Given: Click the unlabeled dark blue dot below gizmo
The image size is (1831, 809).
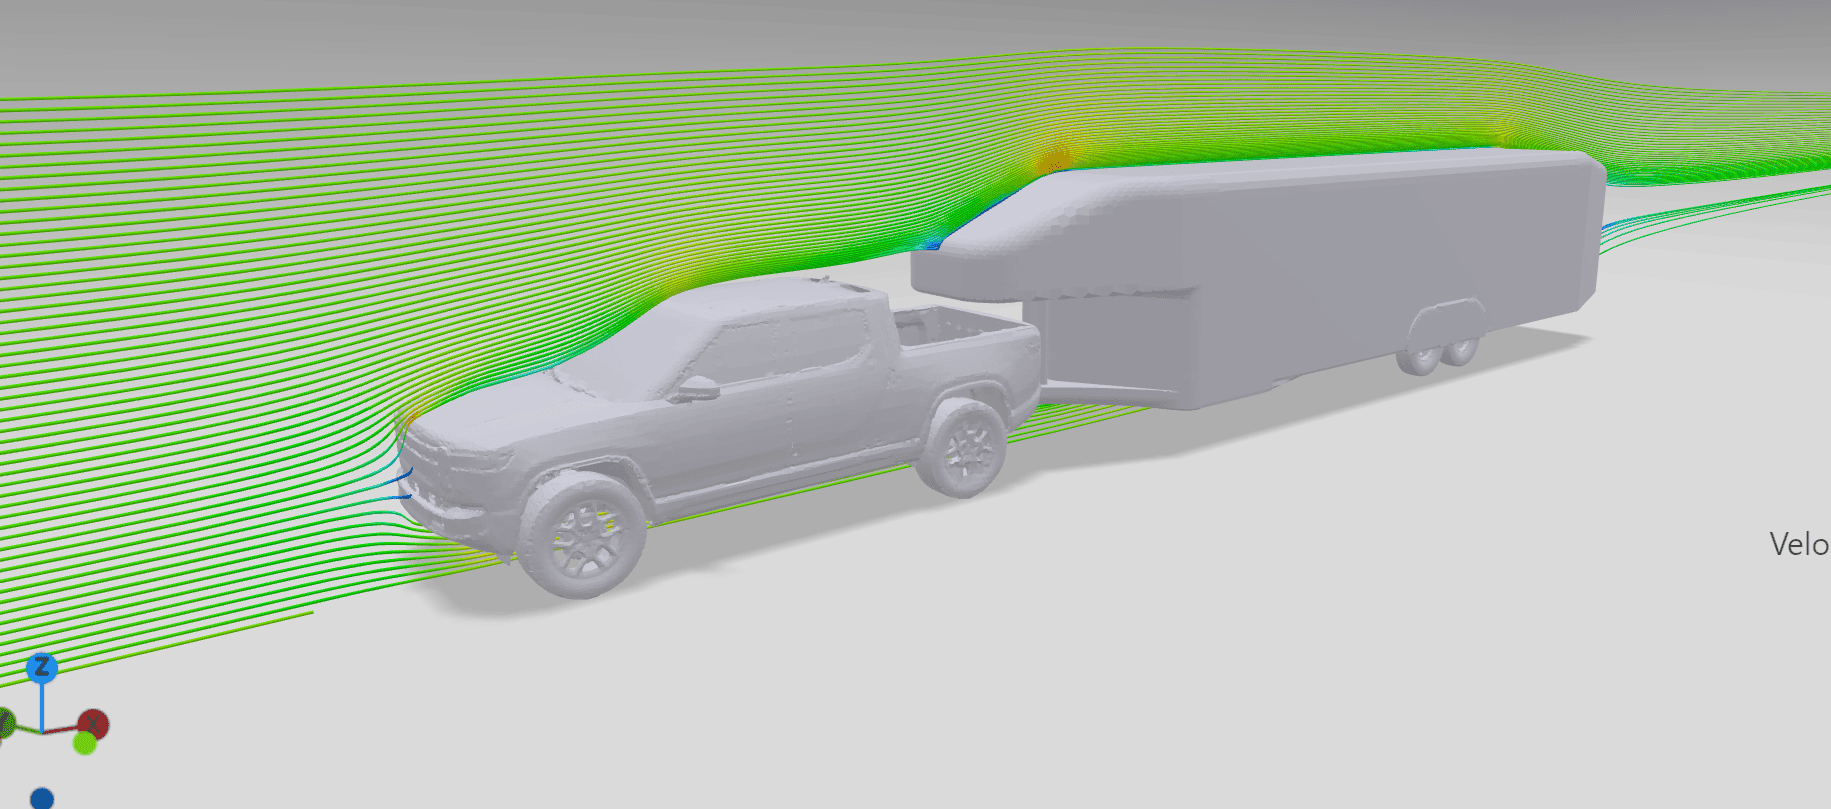Looking at the screenshot, I should (42, 798).
